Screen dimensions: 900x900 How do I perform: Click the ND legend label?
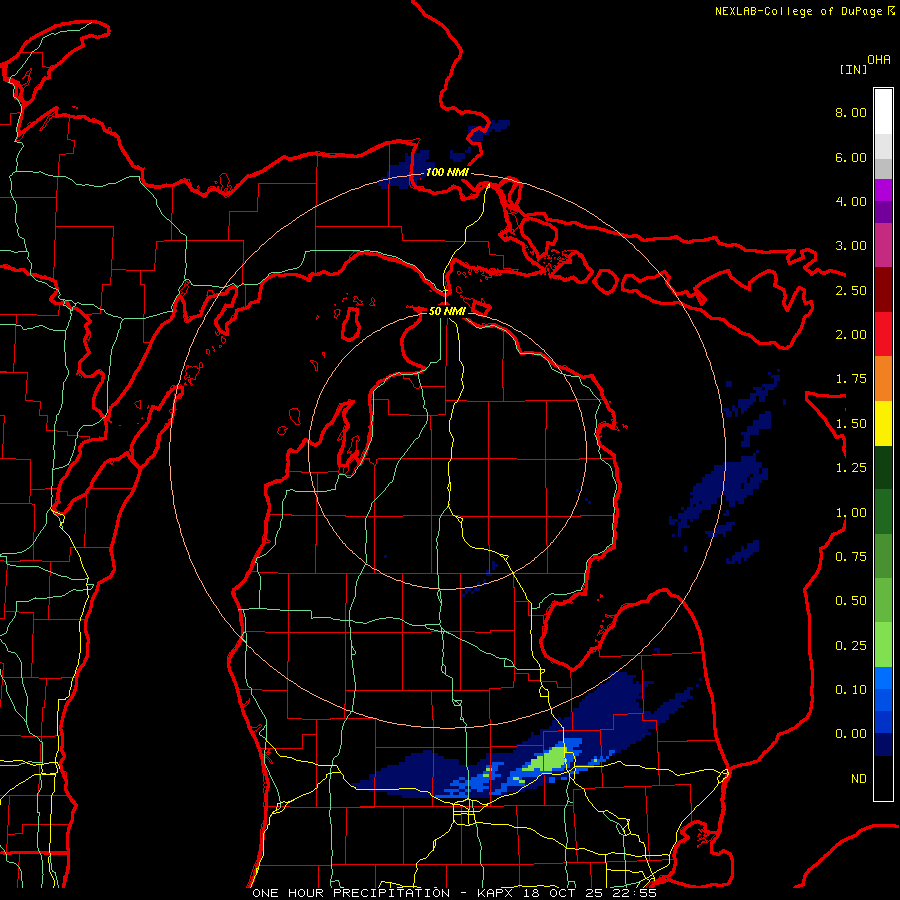[859, 779]
